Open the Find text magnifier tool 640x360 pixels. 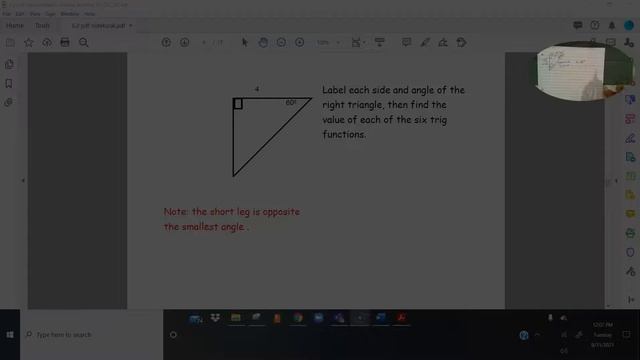click(x=84, y=42)
